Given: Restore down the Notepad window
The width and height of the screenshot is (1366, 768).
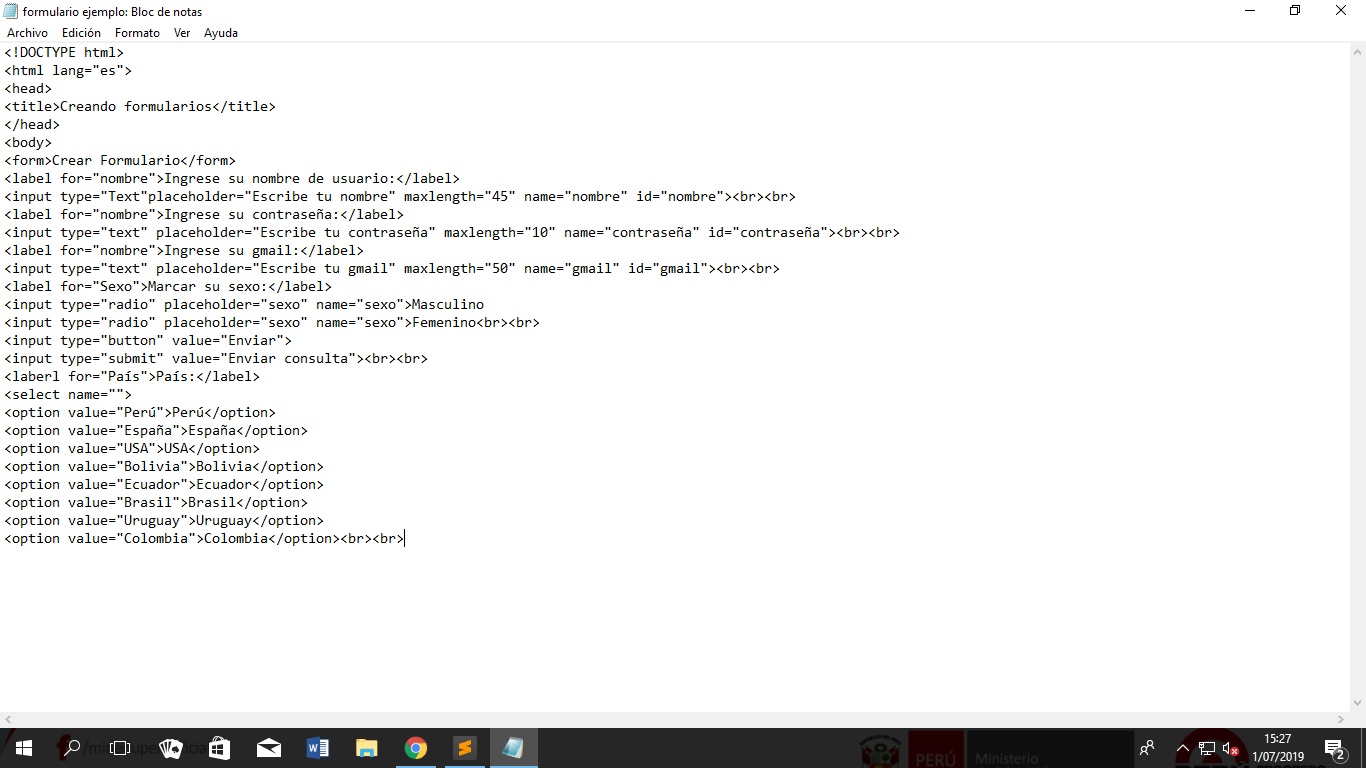Looking at the screenshot, I should 1295,11.
